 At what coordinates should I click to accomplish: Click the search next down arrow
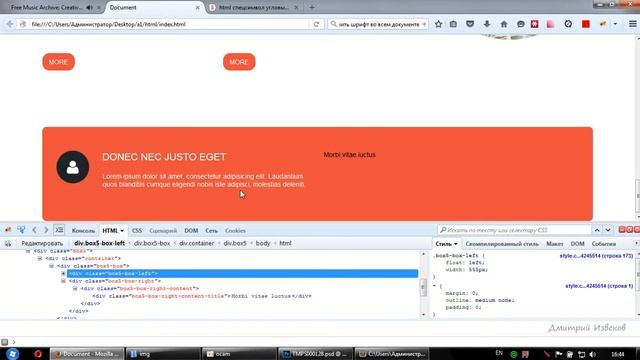click(608, 230)
